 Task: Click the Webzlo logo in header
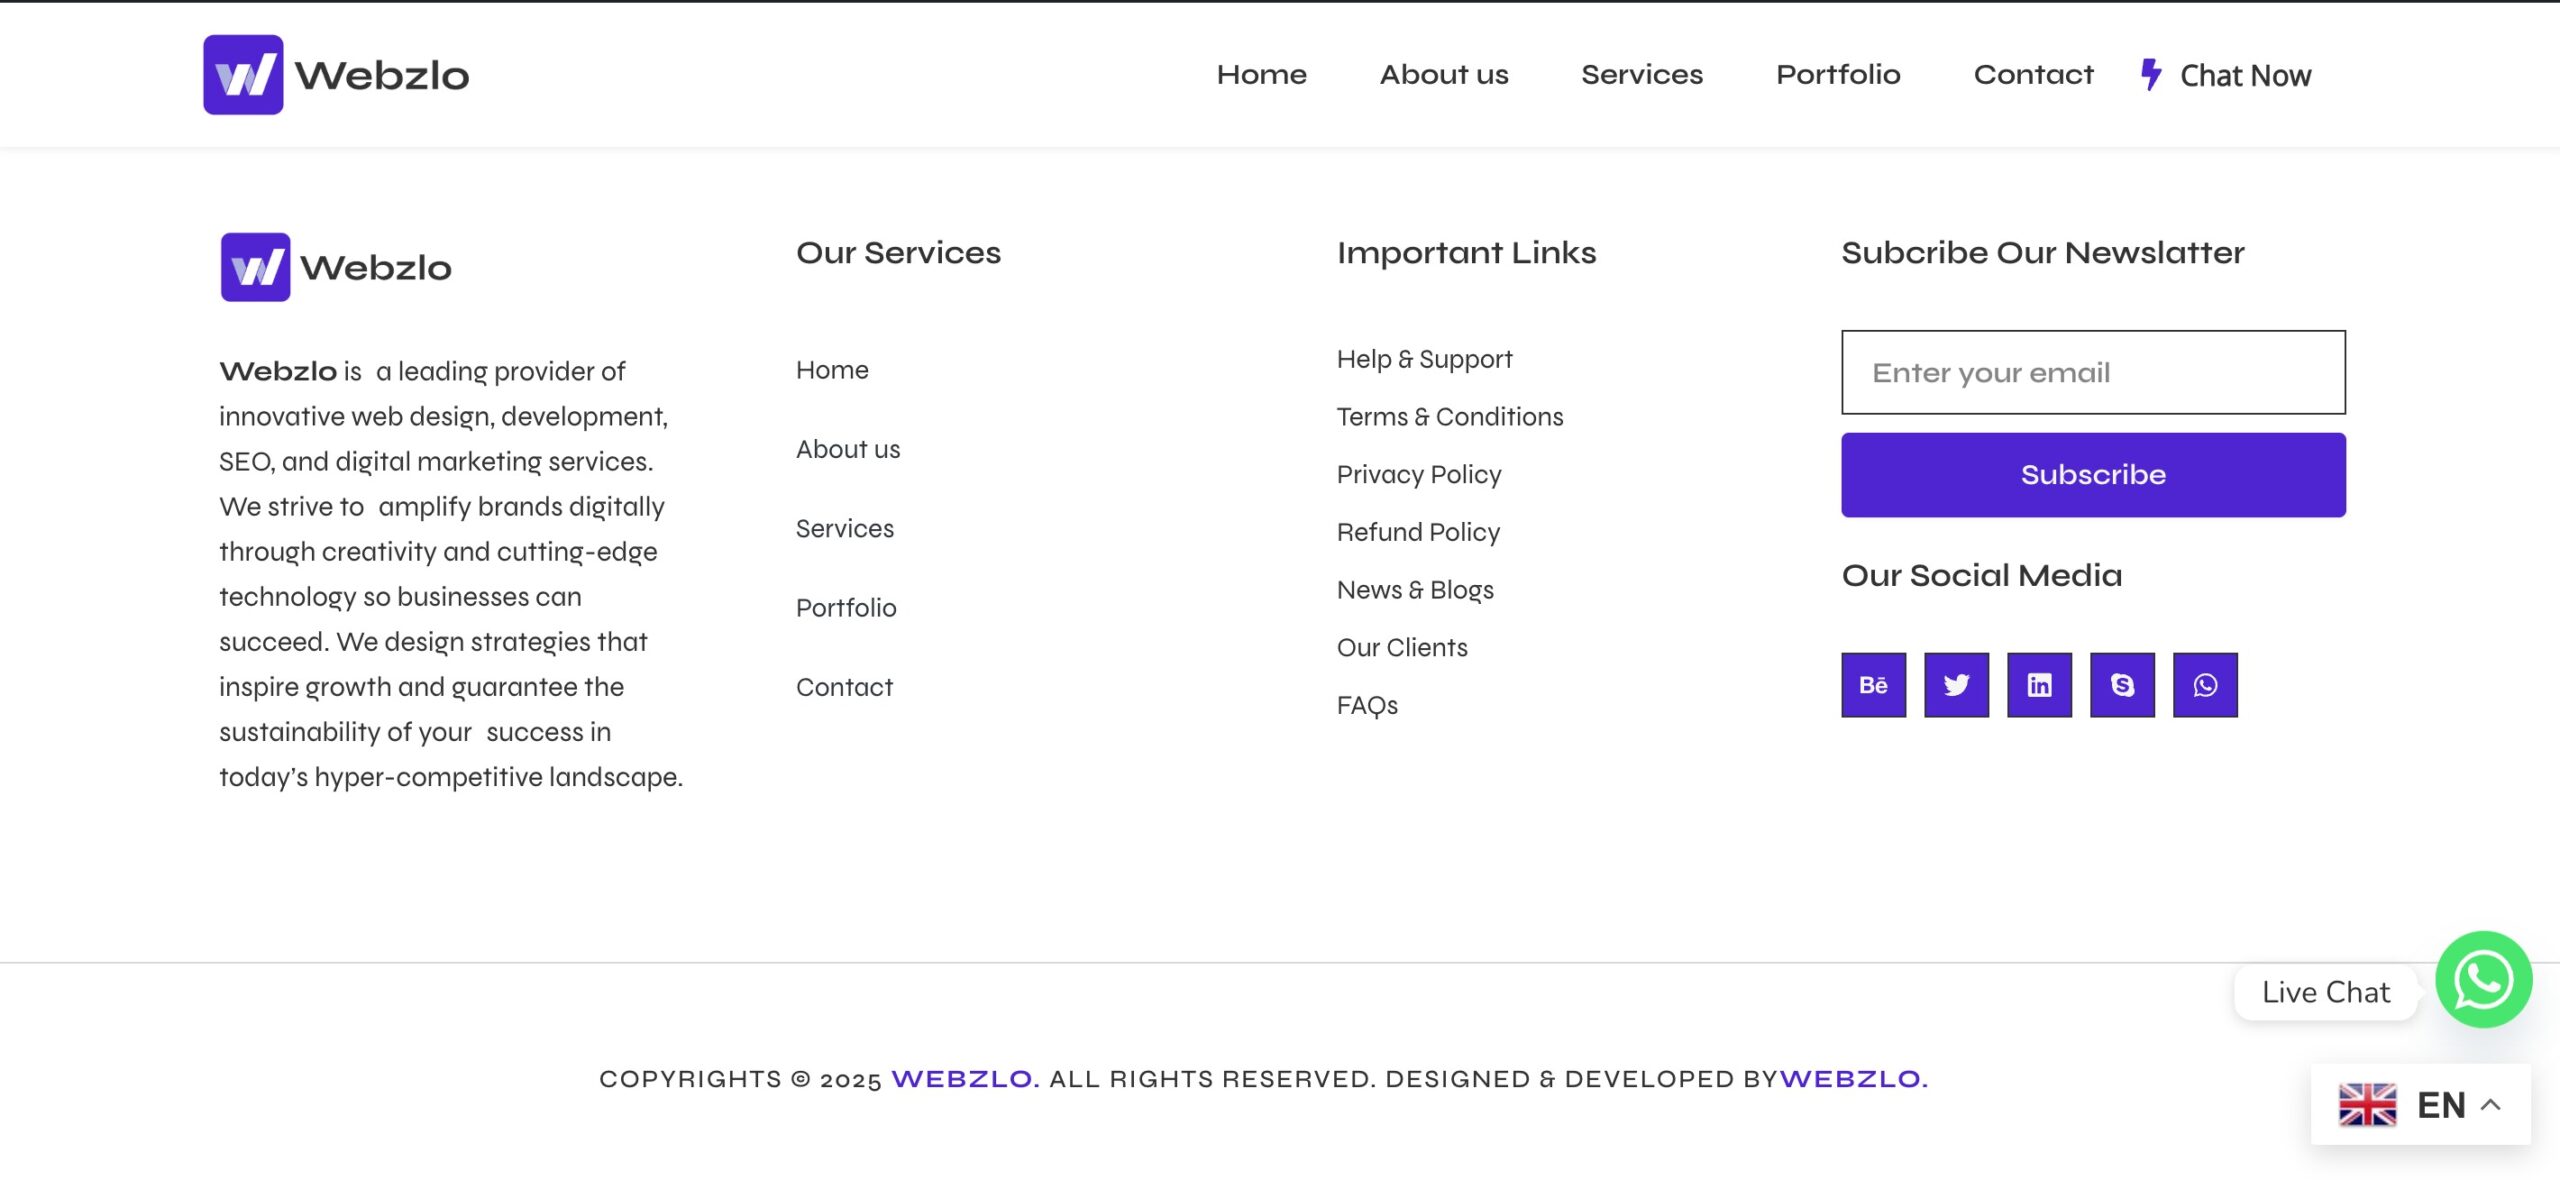(x=336, y=75)
